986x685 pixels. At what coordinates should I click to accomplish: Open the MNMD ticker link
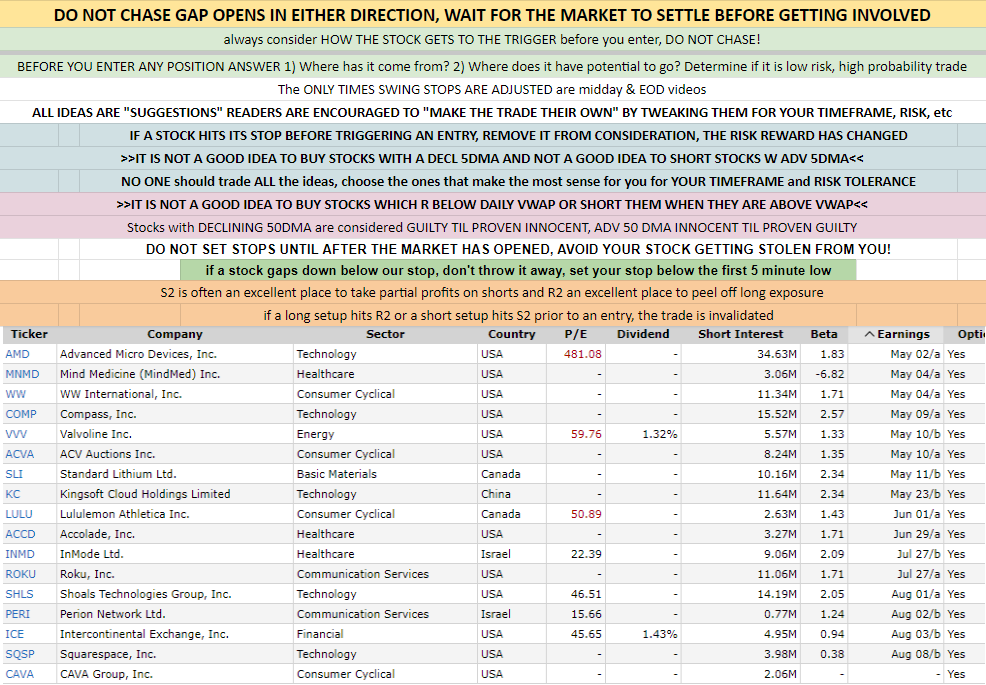(22, 374)
